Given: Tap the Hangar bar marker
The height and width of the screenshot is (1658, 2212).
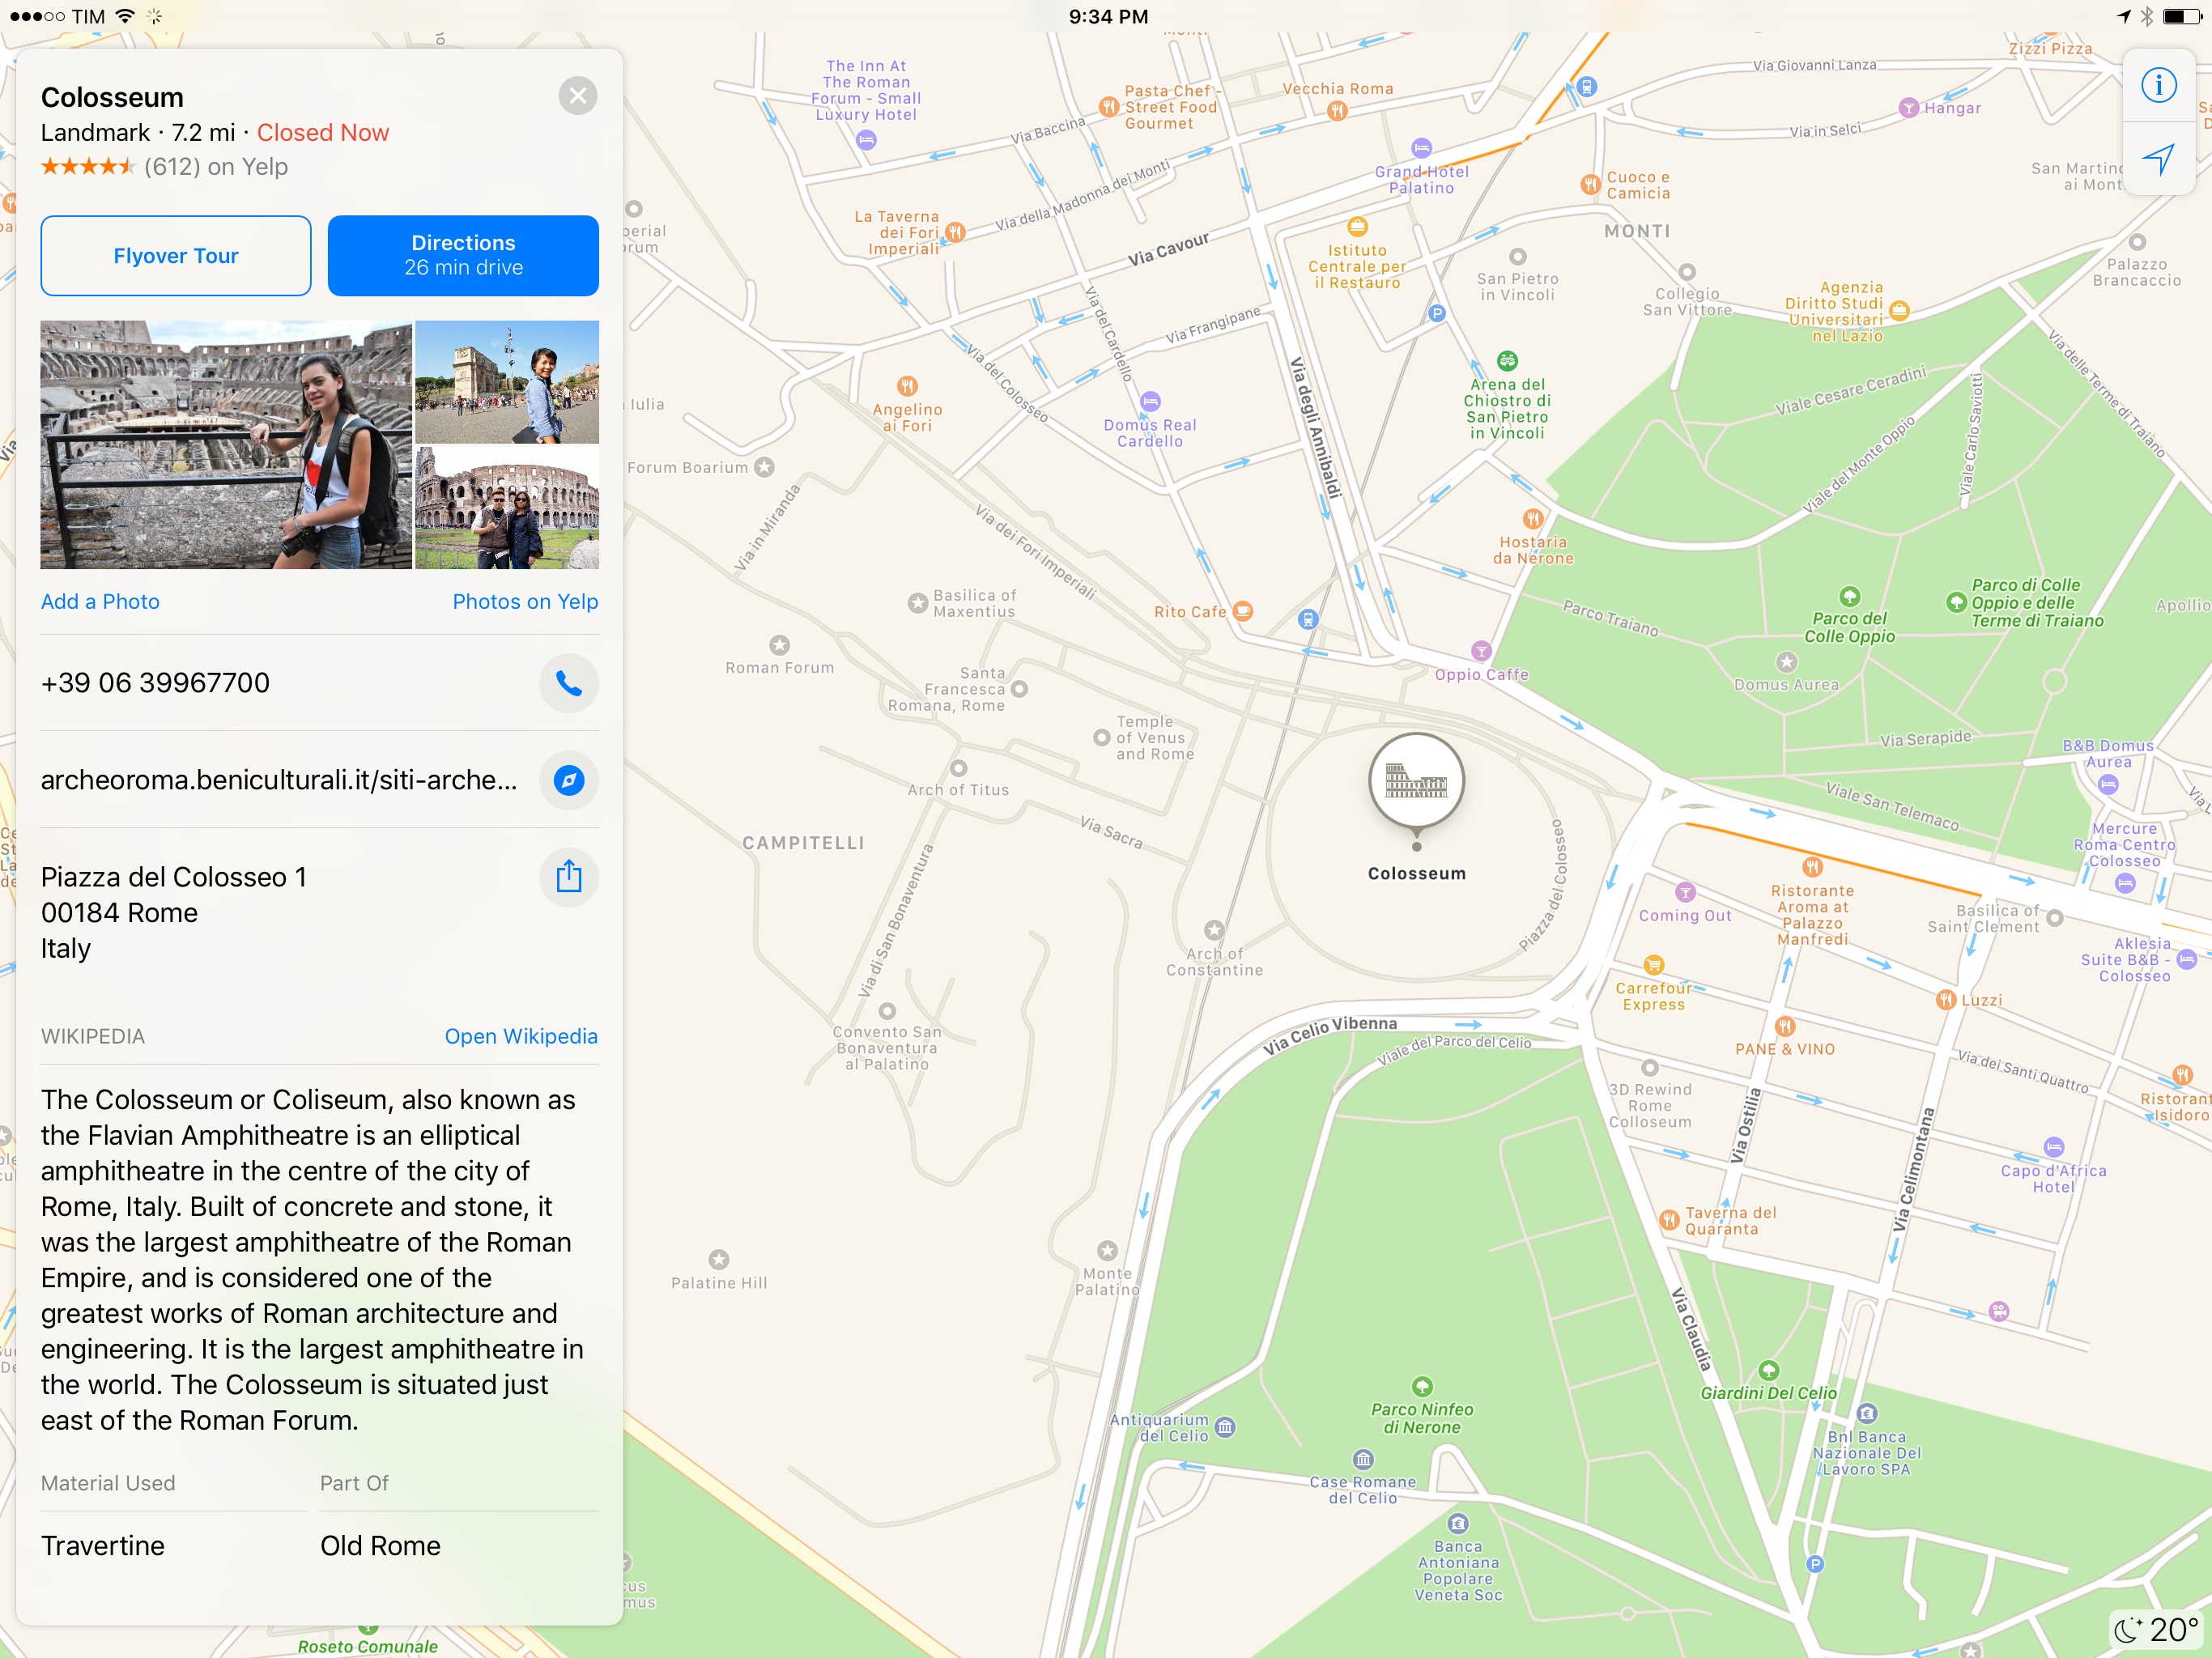Looking at the screenshot, I should tap(1909, 107).
